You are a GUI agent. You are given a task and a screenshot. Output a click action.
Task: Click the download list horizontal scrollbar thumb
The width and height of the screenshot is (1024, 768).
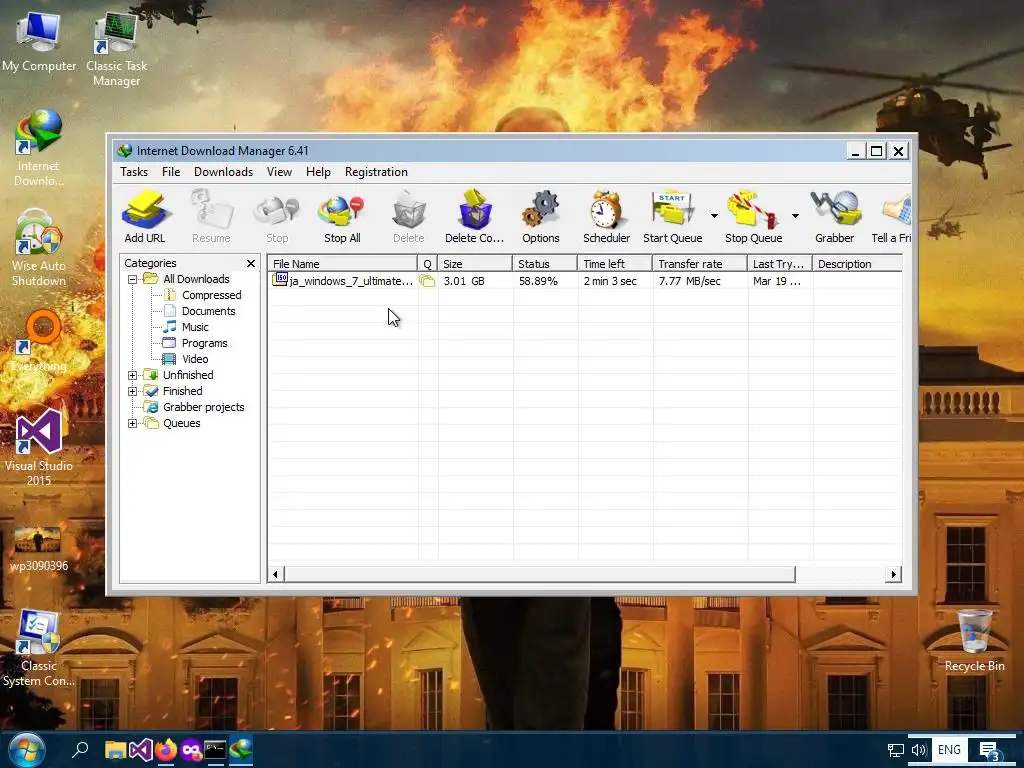point(539,575)
